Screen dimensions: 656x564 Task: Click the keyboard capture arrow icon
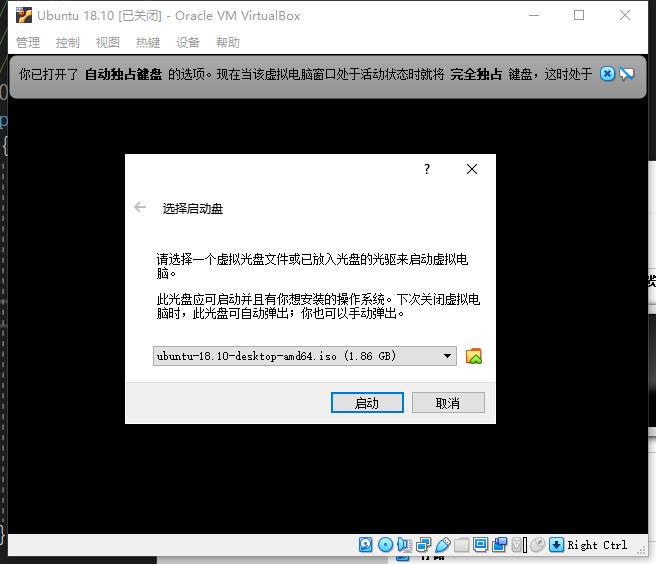556,545
